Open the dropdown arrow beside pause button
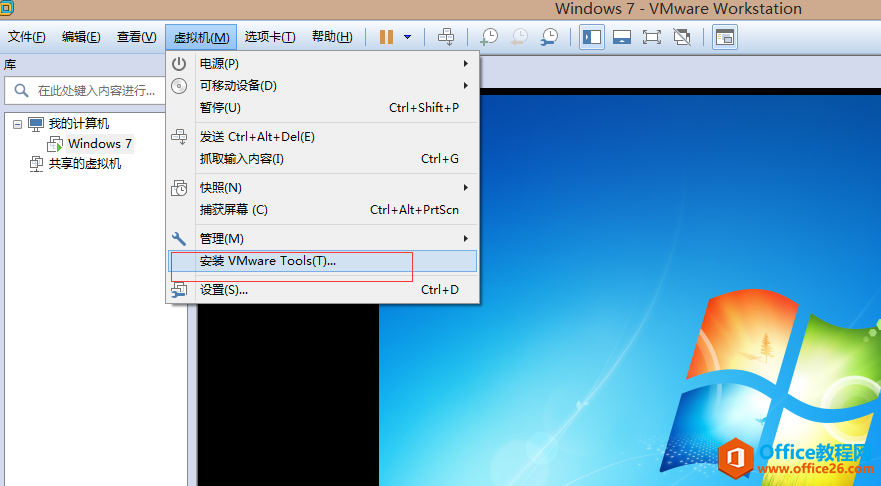 pos(407,37)
